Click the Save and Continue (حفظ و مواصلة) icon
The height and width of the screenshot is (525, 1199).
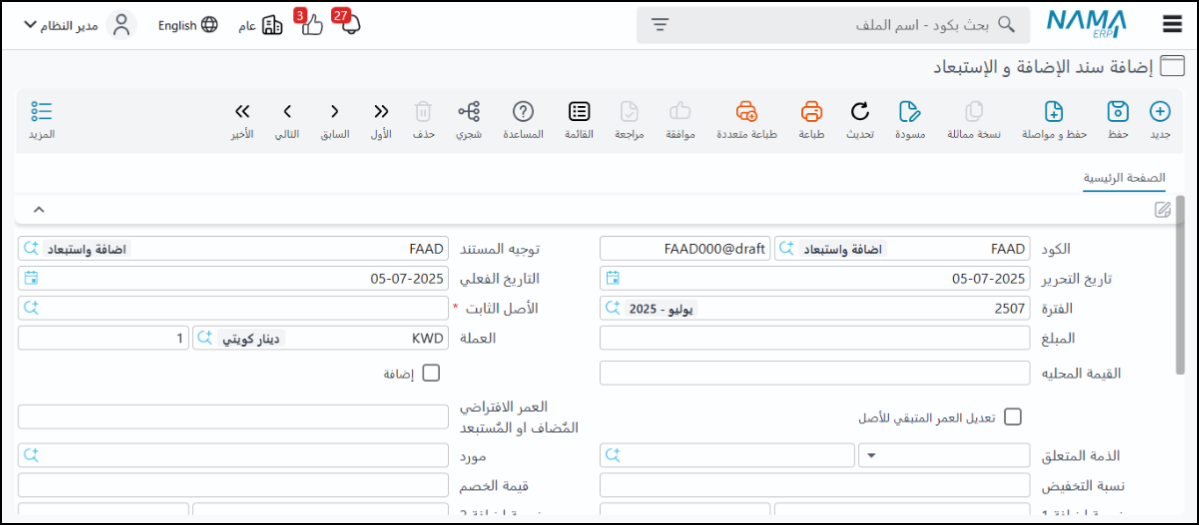click(x=1053, y=112)
